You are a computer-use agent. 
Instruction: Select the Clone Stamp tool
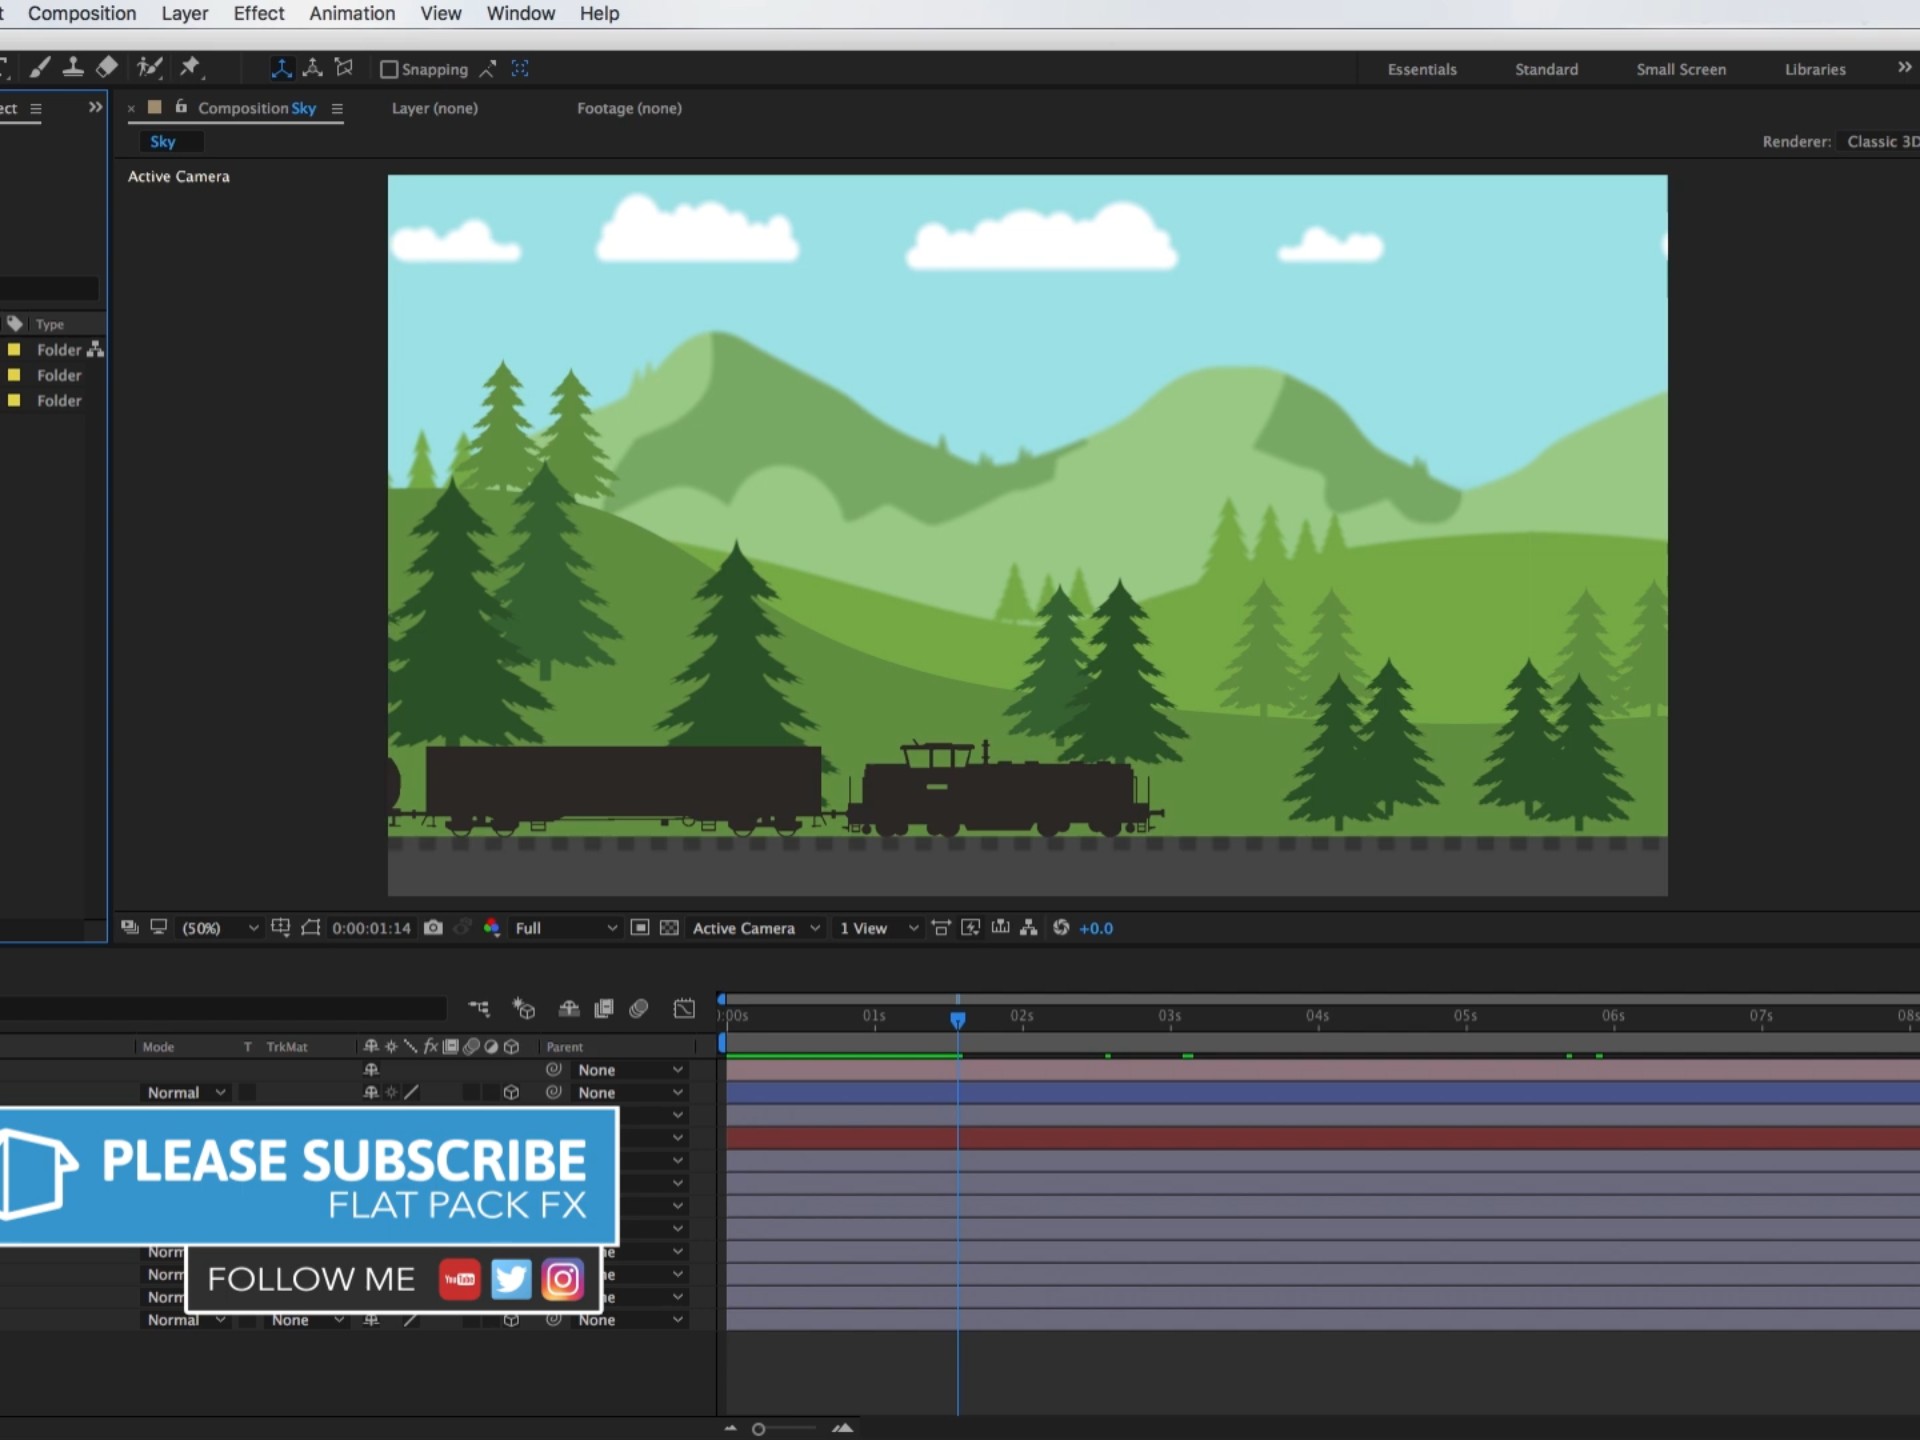(73, 68)
